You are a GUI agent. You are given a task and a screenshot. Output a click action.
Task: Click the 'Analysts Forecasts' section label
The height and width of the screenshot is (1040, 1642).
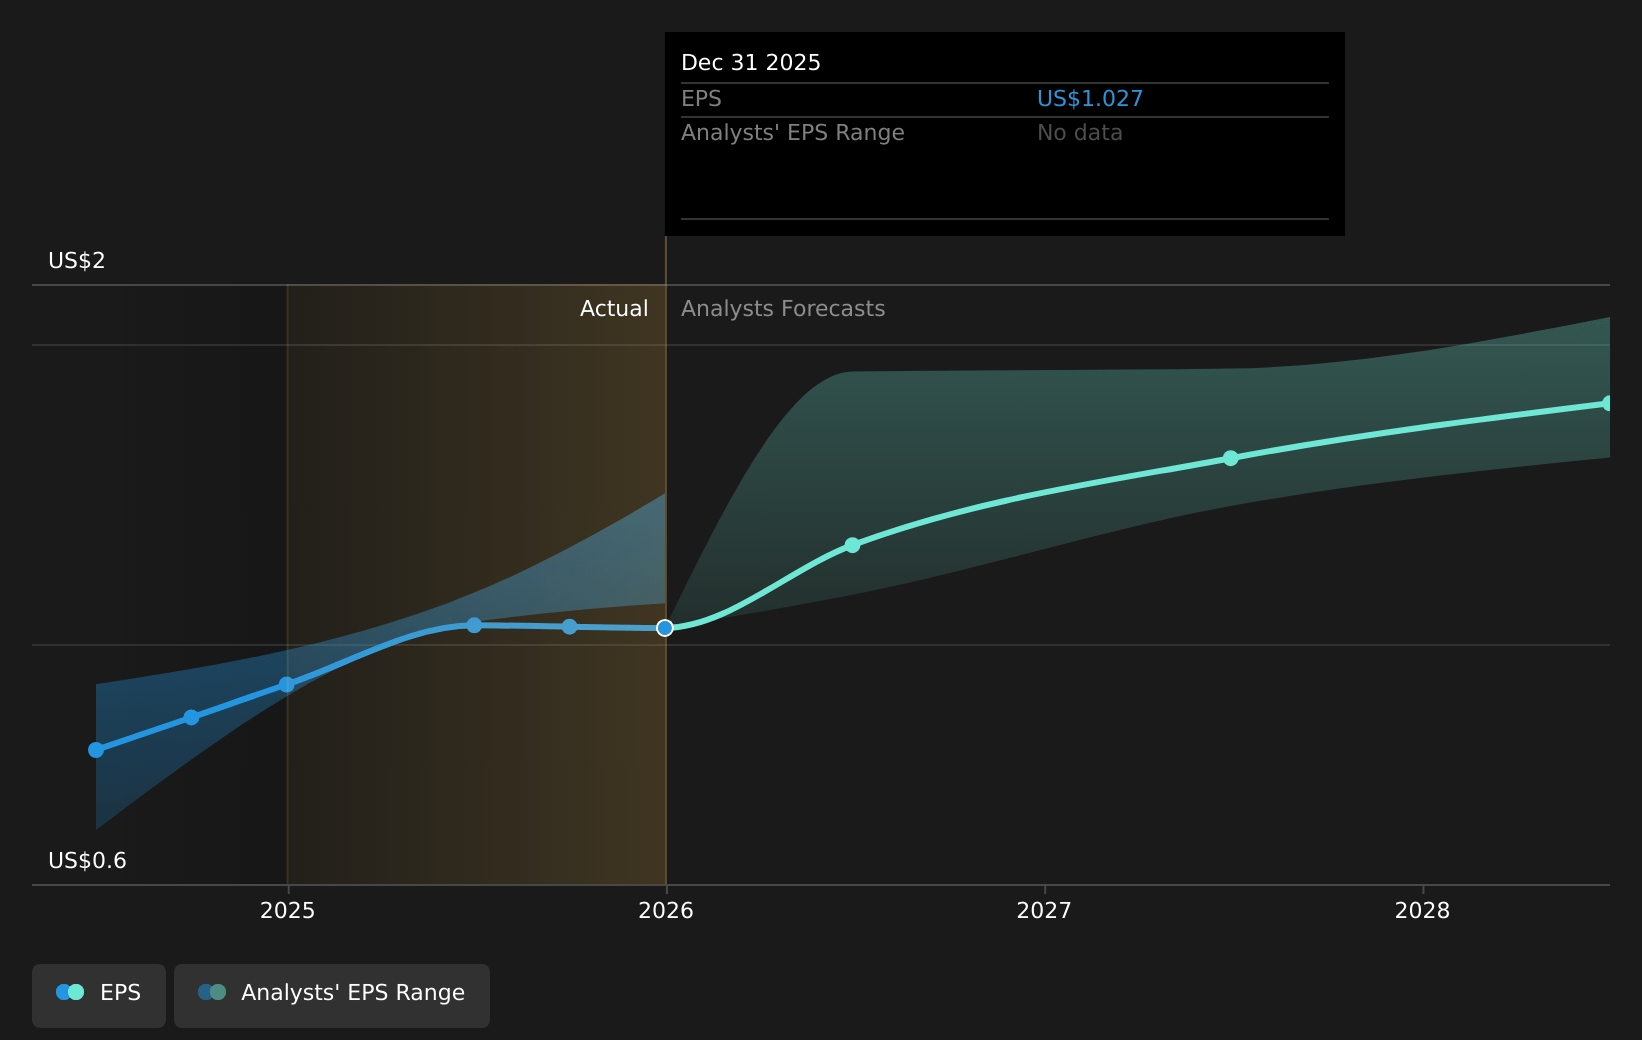783,309
